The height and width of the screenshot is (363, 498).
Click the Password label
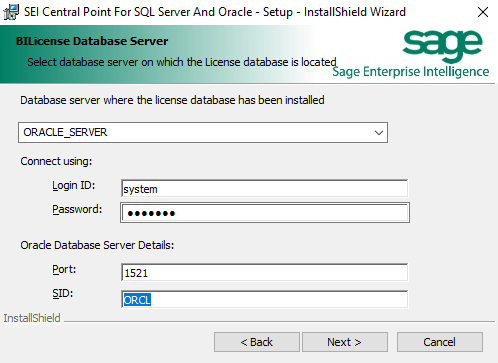coord(77,209)
